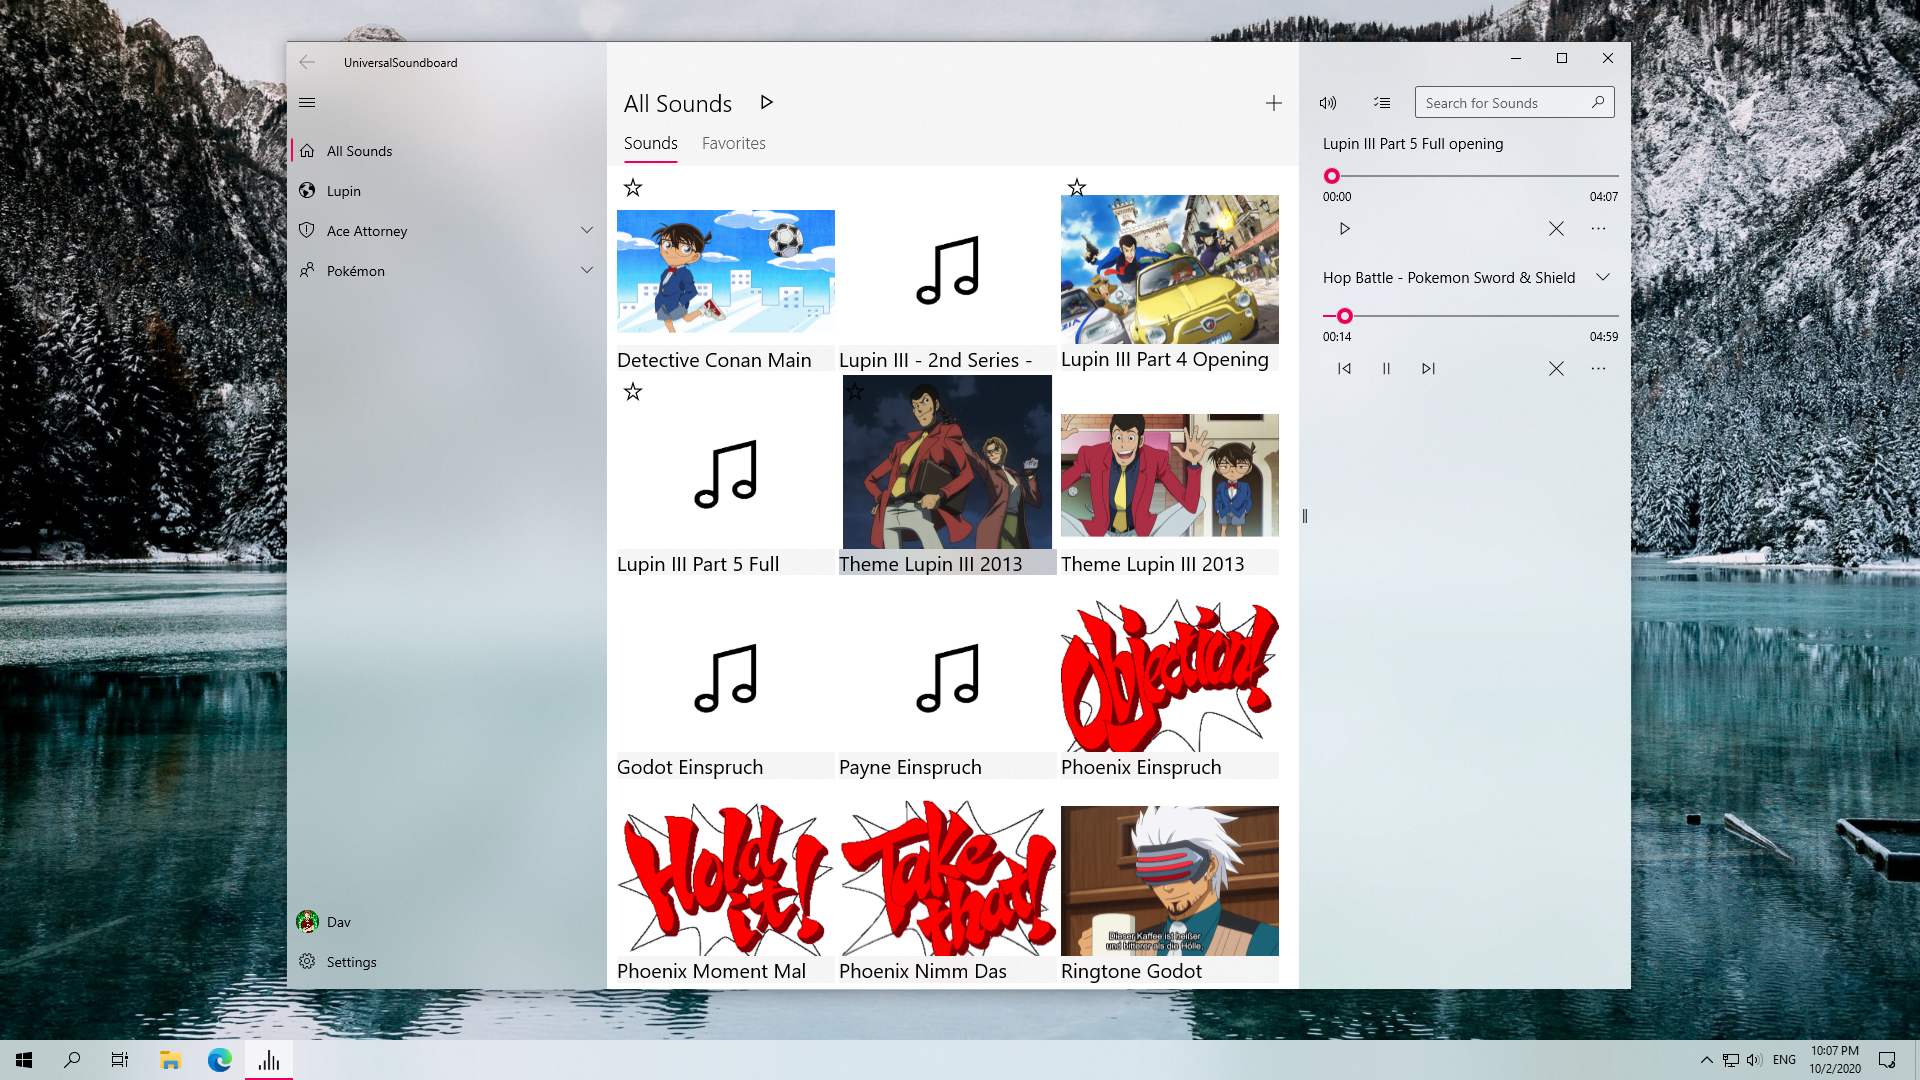The image size is (1920, 1080).
Task: Select the Sounds tab
Action: [650, 143]
